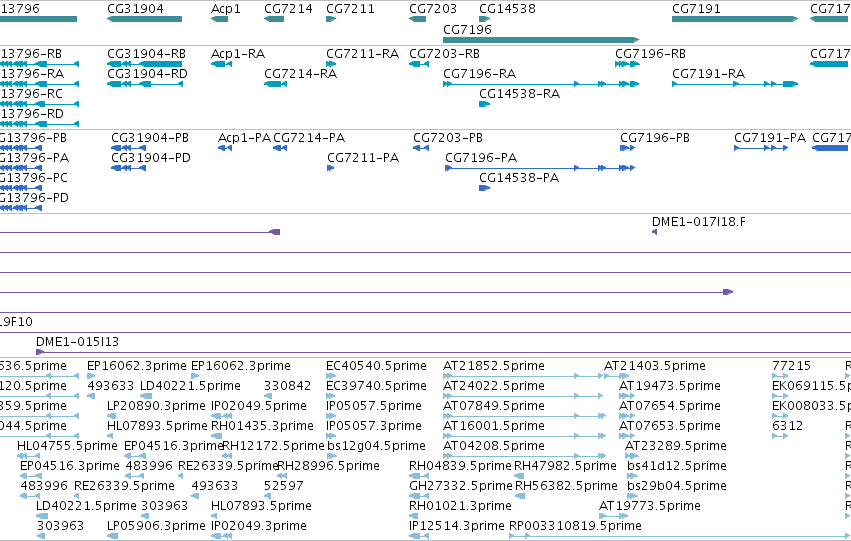Click EST GH27332.5prime label
This screenshot has width=851, height=541.
click(x=461, y=486)
